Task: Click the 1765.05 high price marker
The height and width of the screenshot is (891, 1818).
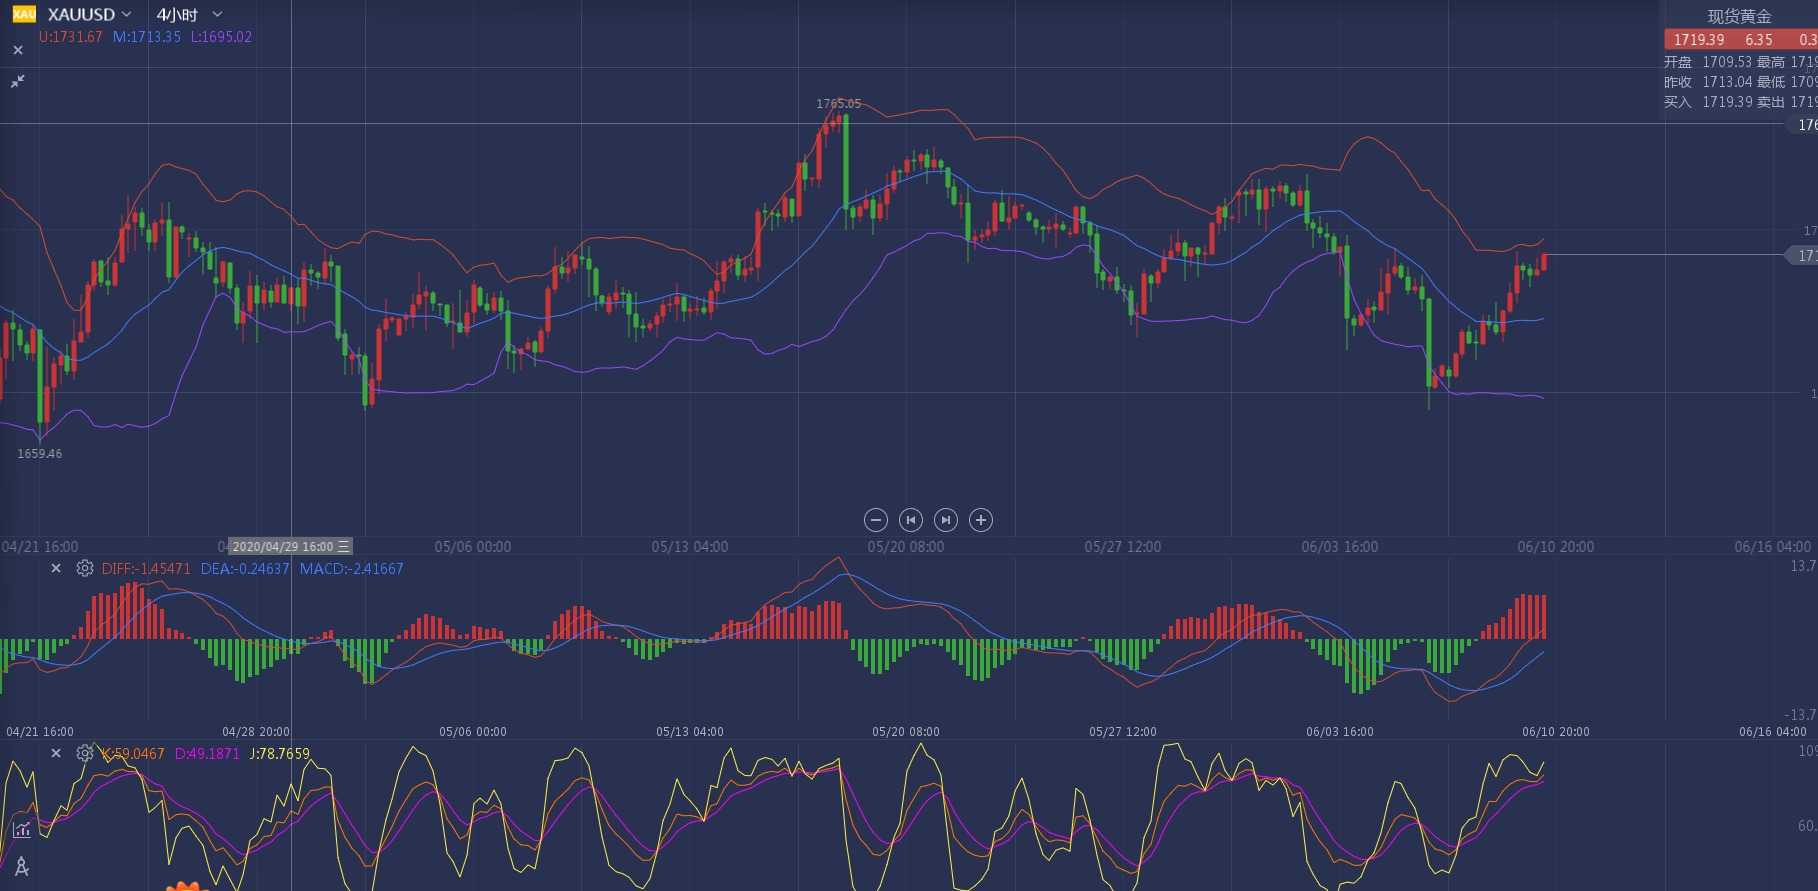Action: tap(838, 103)
